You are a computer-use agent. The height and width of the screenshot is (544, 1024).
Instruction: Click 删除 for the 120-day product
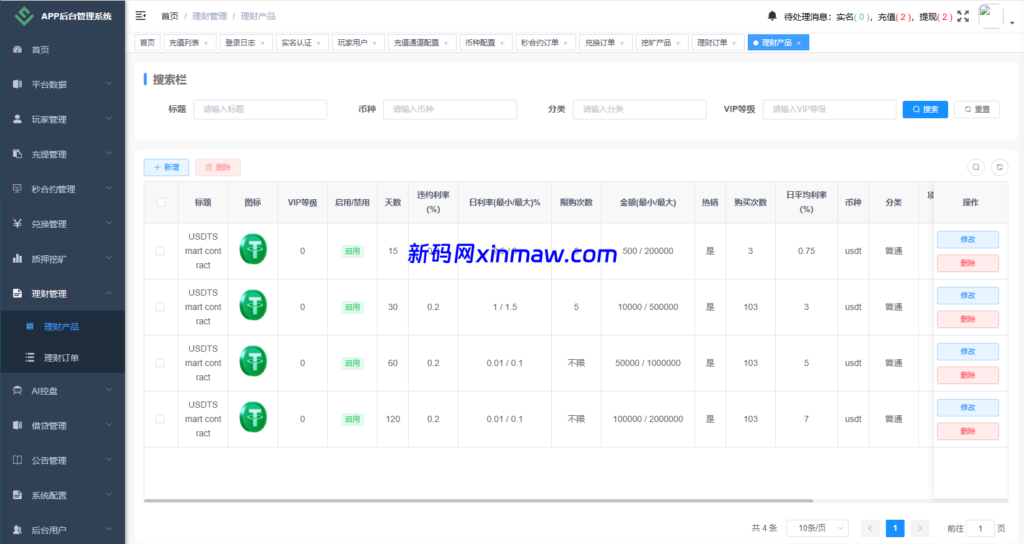tap(967, 431)
